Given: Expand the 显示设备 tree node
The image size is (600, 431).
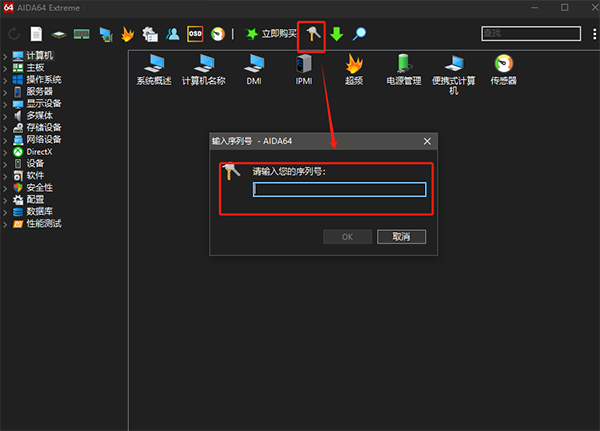Looking at the screenshot, I should point(5,104).
